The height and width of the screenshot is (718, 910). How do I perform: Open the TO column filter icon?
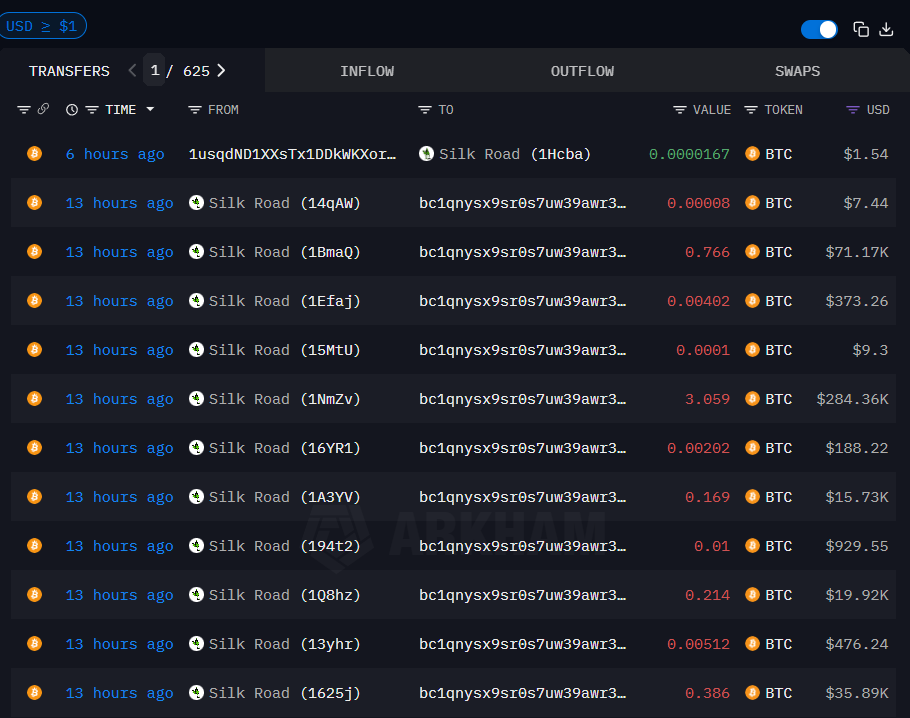[x=425, y=110]
